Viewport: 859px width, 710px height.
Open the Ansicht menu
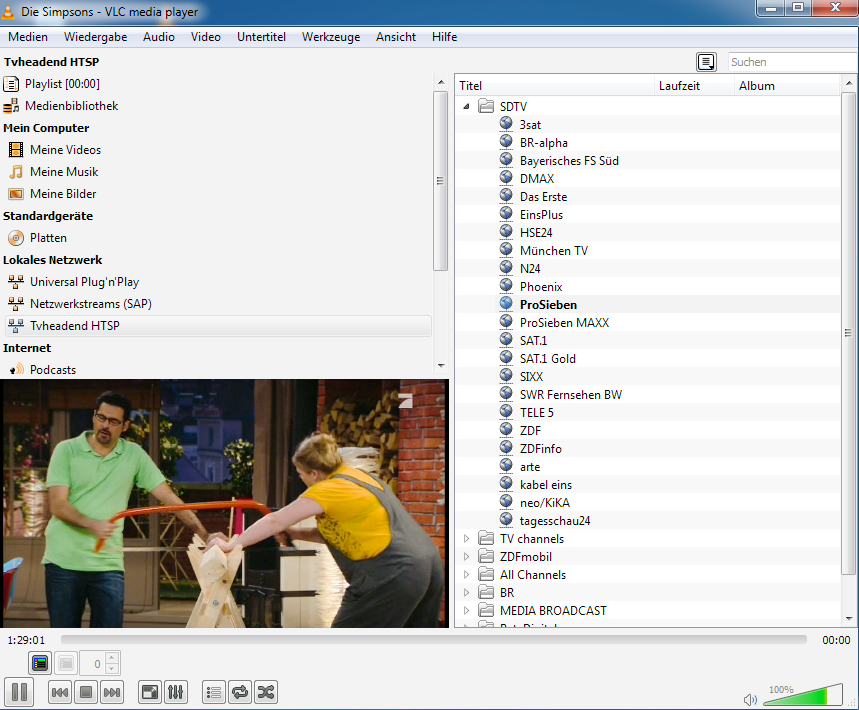(x=396, y=37)
